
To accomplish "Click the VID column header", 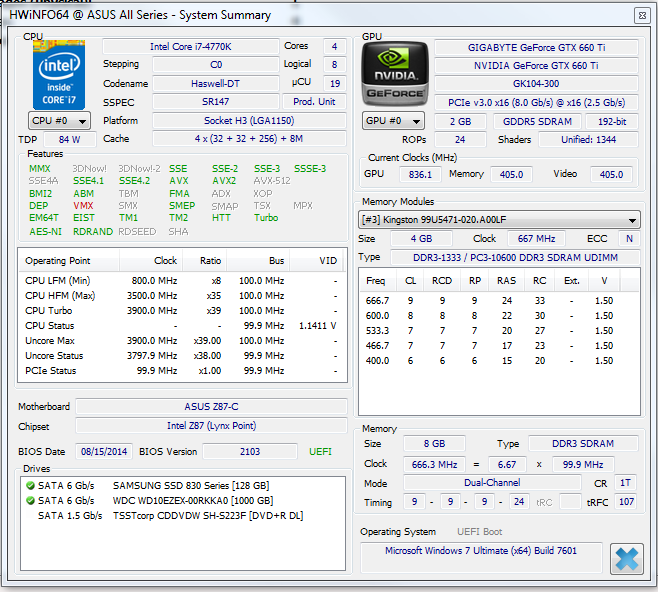I will [316, 261].
